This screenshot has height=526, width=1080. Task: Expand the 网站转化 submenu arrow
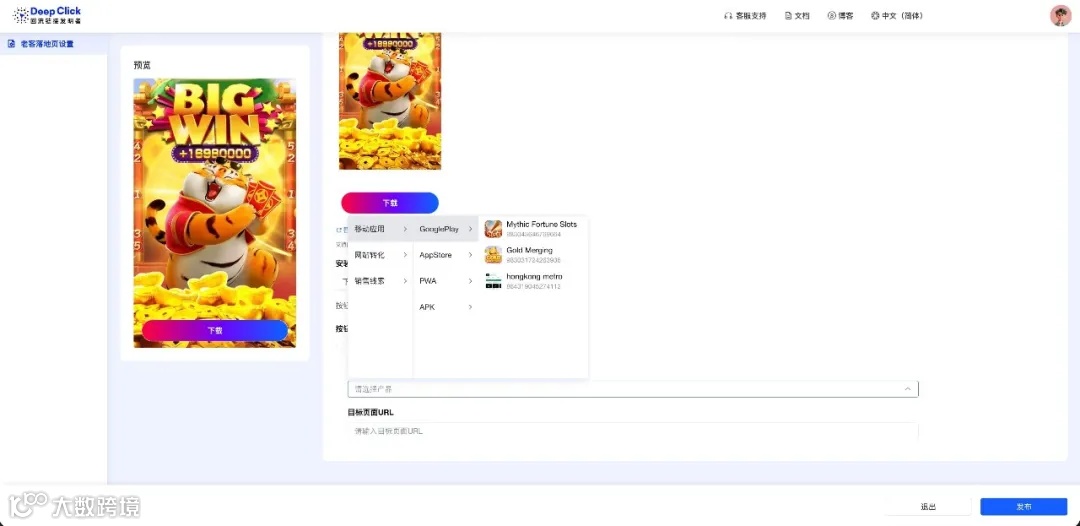[405, 255]
